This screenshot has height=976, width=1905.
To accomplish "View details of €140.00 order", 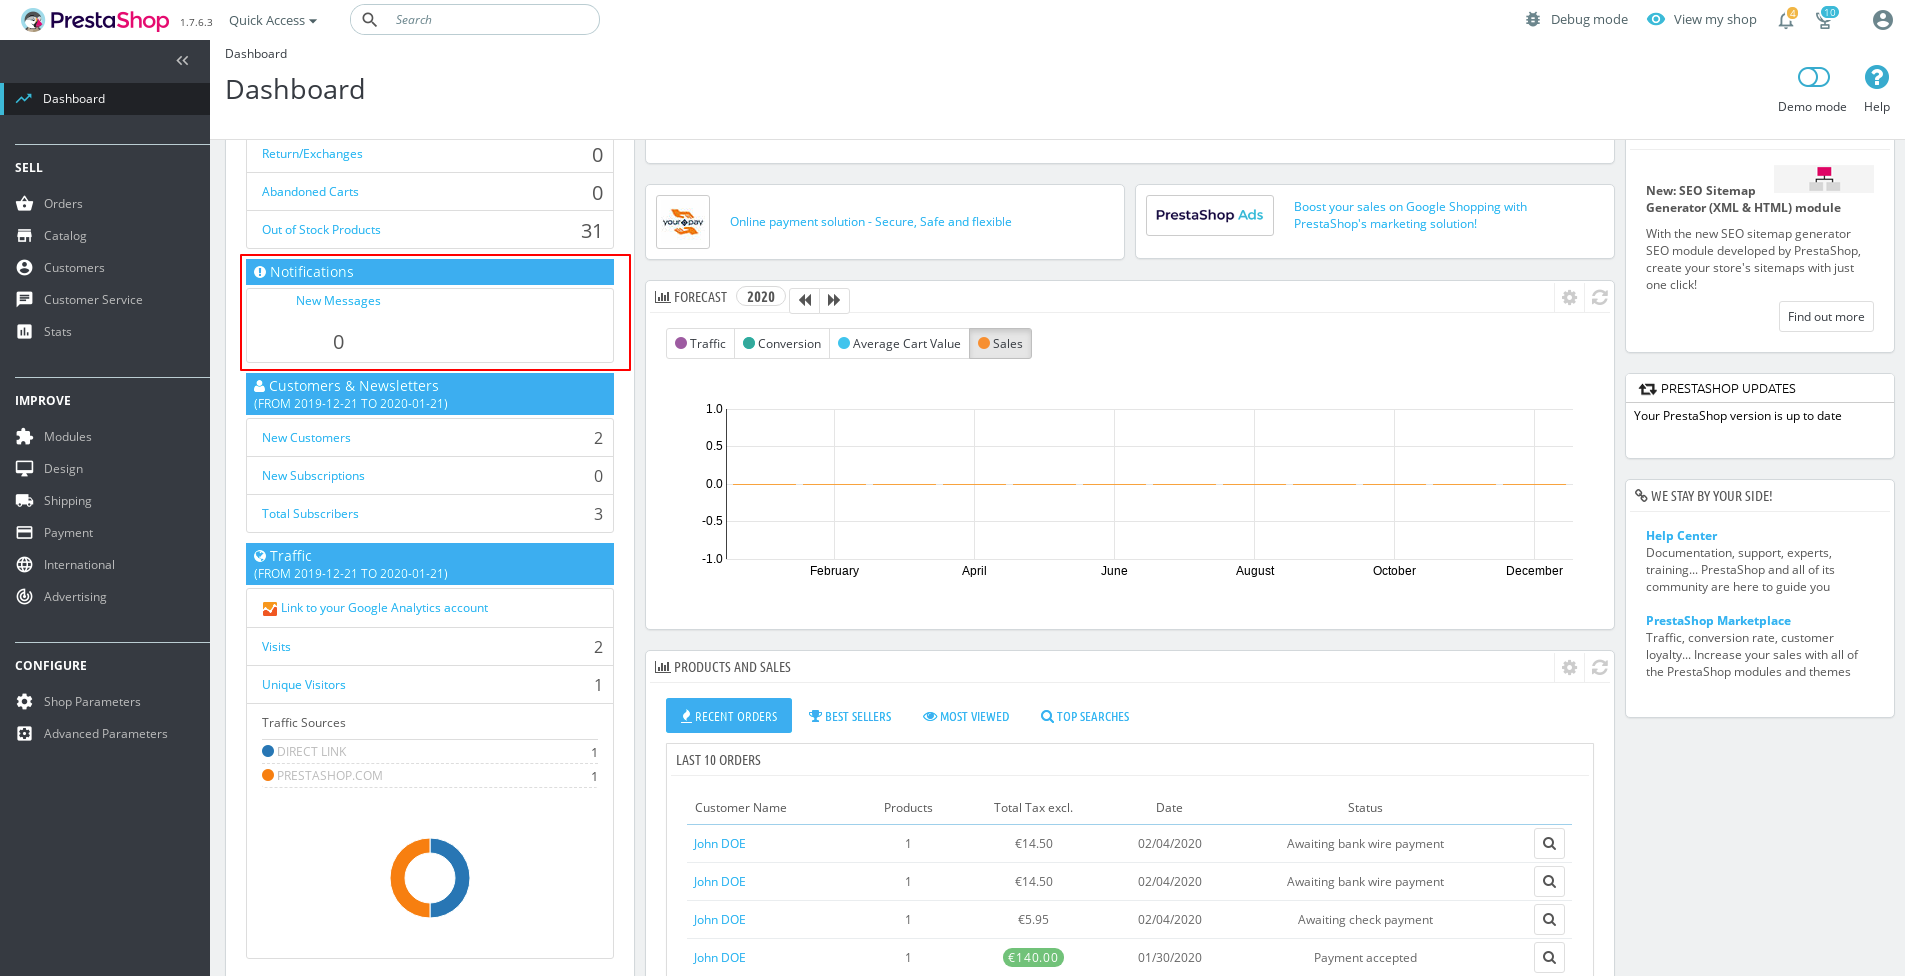I will 1549,958.
